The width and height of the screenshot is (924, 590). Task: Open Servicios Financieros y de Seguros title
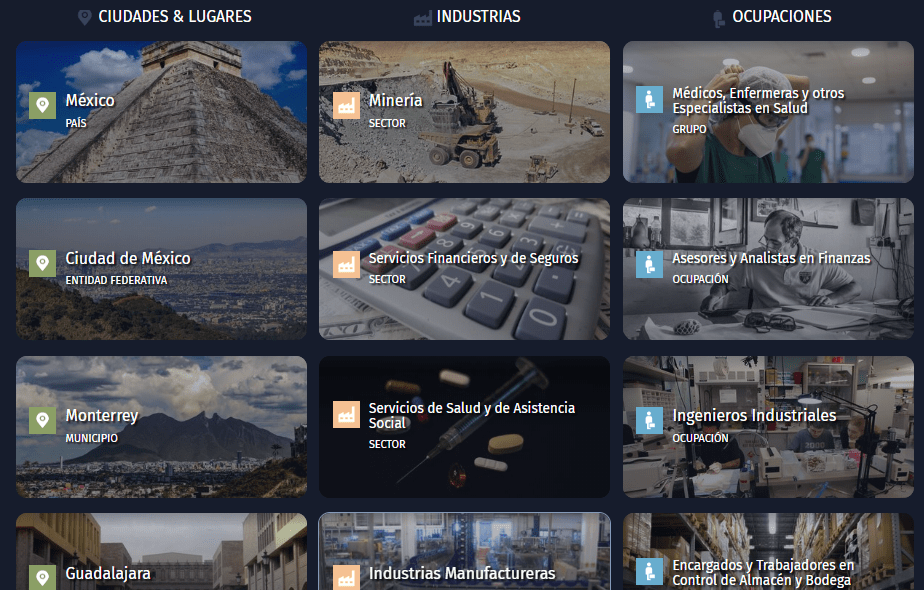tap(473, 258)
